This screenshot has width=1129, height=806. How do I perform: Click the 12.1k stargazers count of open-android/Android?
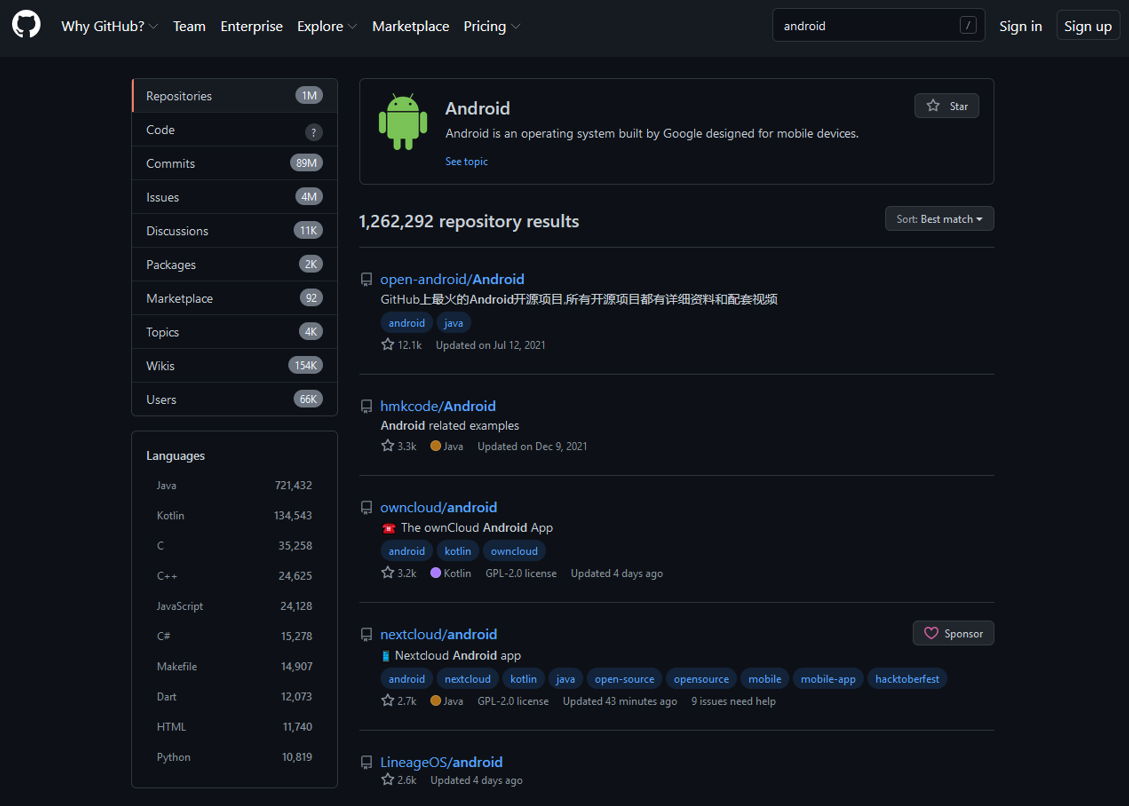pyautogui.click(x=402, y=345)
